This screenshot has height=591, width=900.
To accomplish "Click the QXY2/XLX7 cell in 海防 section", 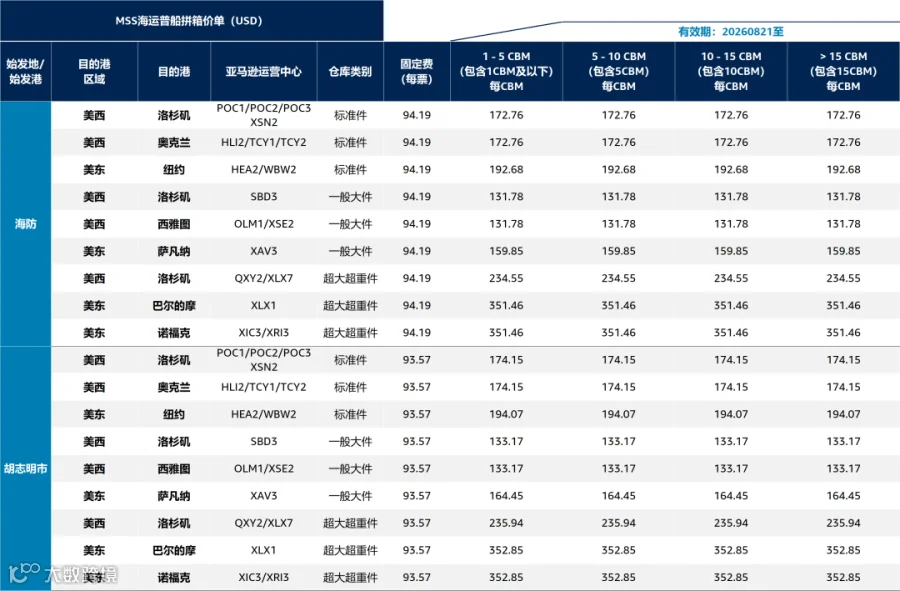I will (x=263, y=278).
